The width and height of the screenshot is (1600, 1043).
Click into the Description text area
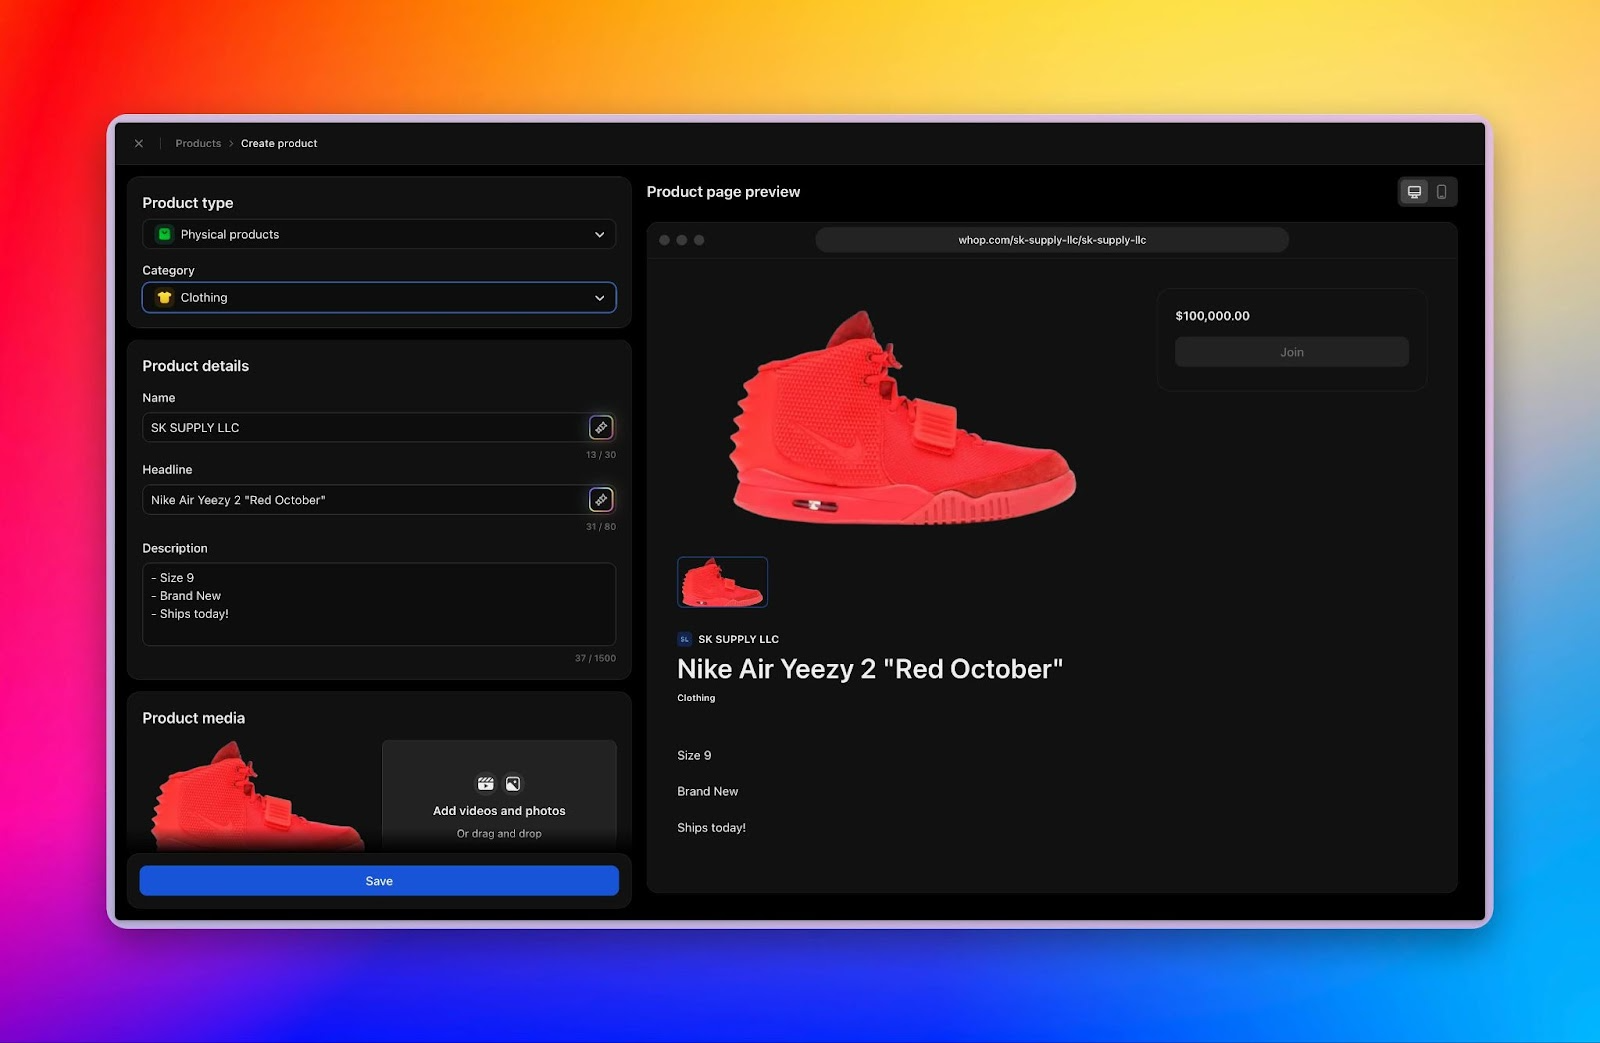379,604
